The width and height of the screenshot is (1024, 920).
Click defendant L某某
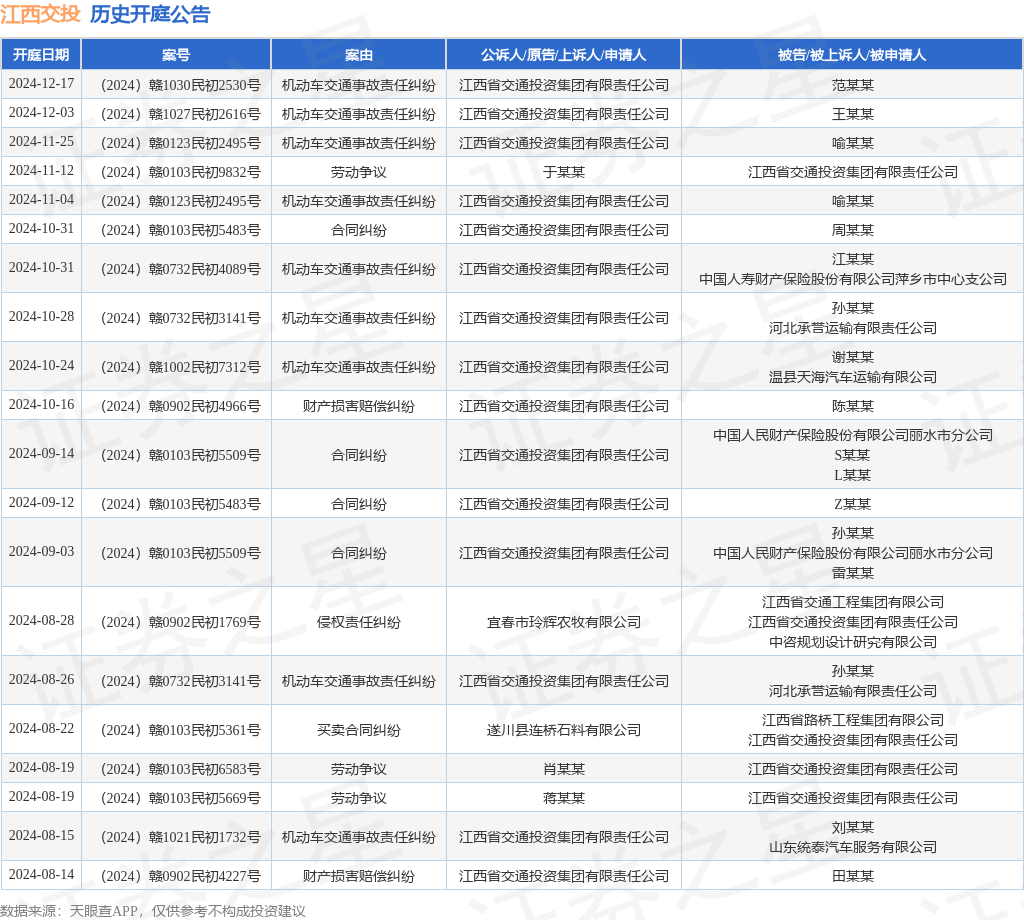[x=852, y=475]
